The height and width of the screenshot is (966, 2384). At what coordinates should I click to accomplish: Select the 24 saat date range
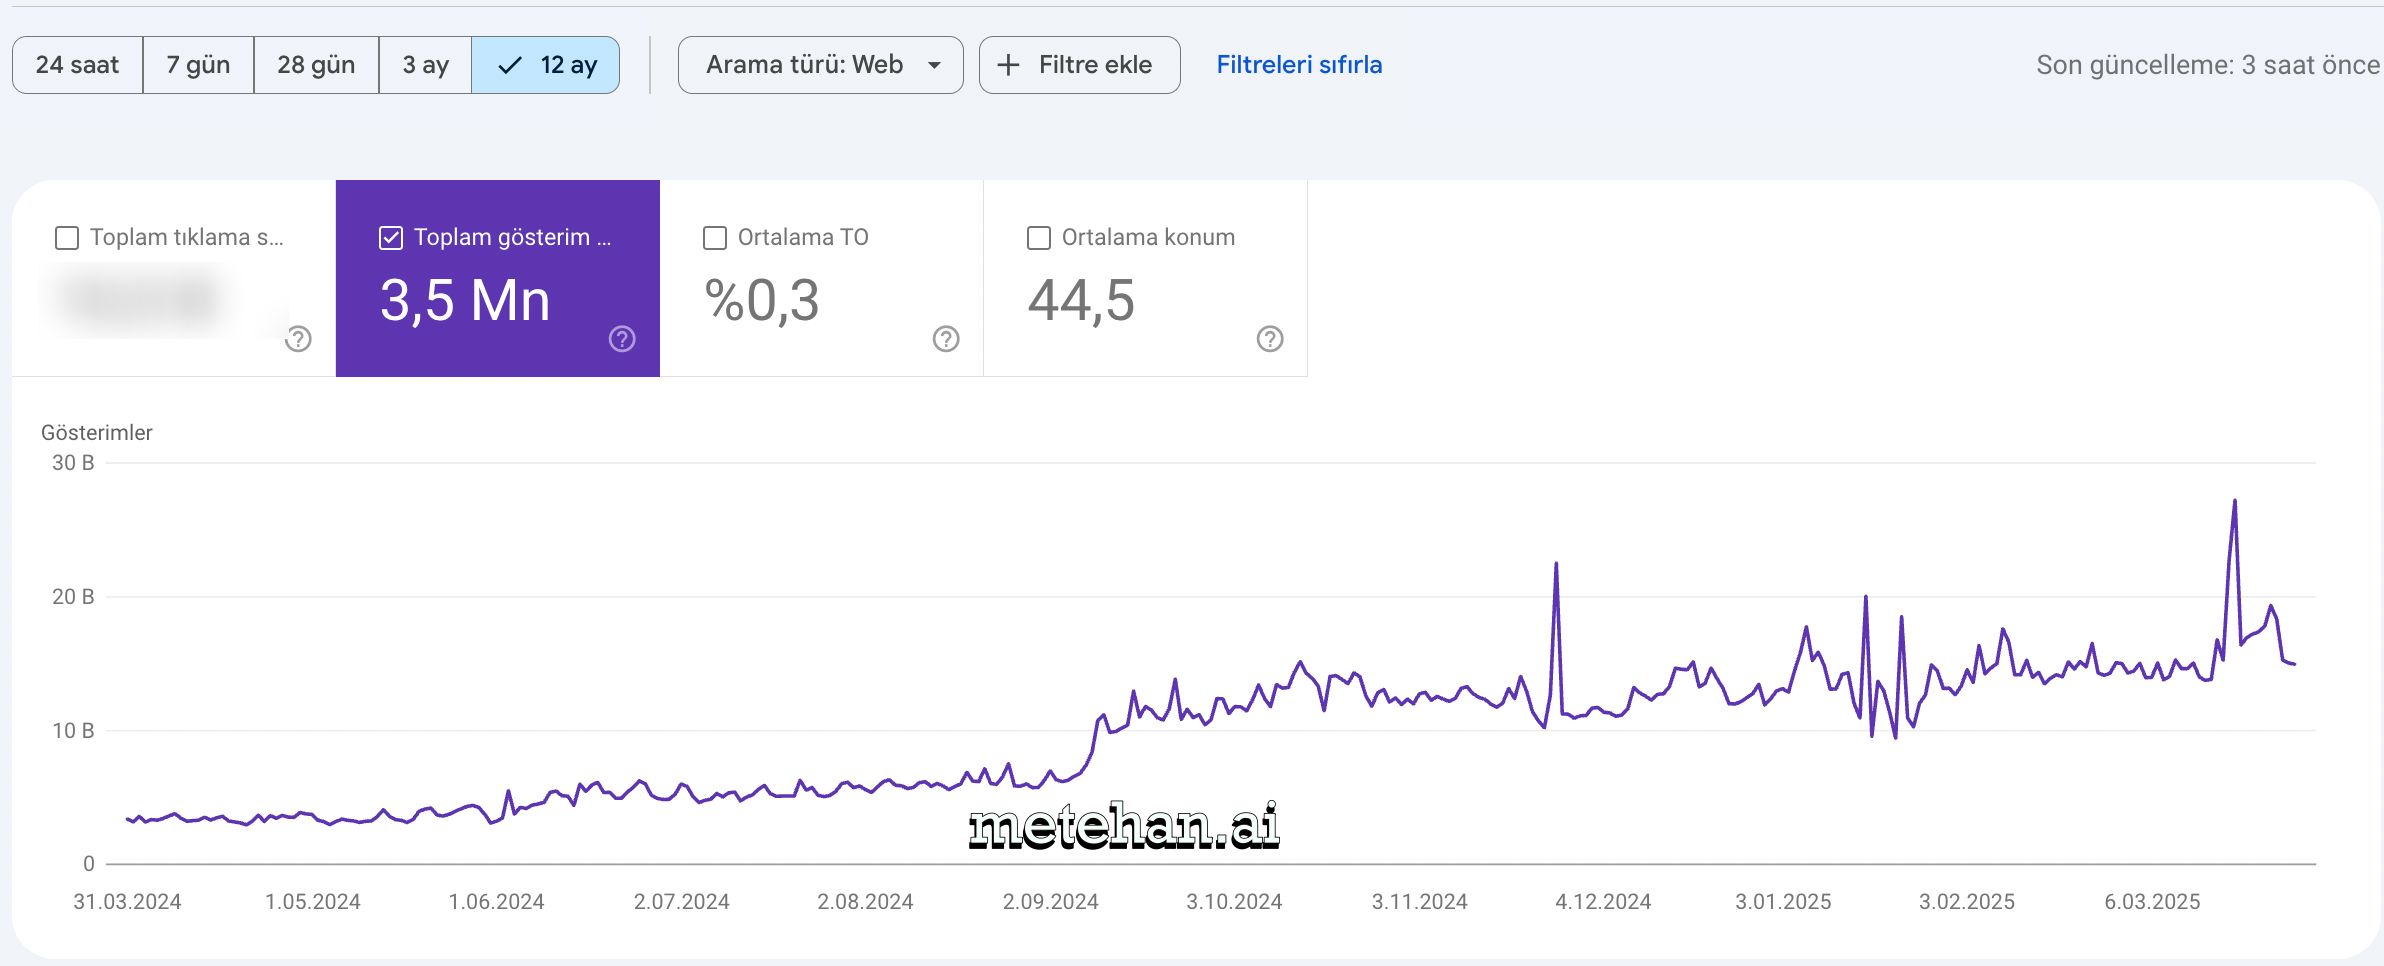click(77, 65)
